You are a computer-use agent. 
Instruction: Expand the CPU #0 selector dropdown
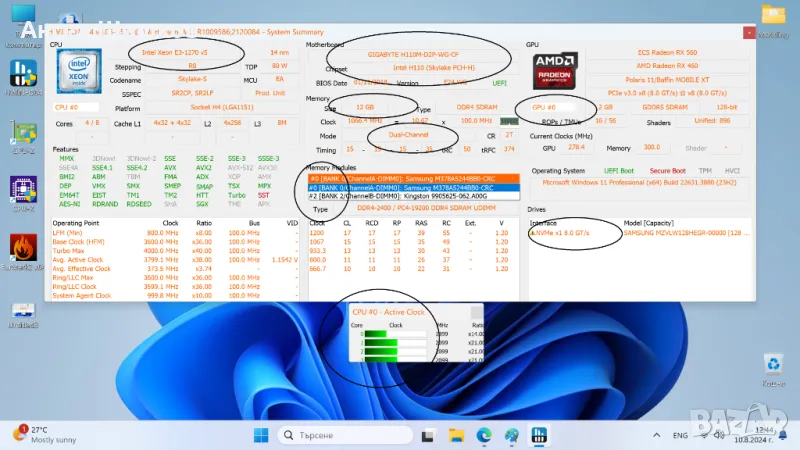(78, 106)
